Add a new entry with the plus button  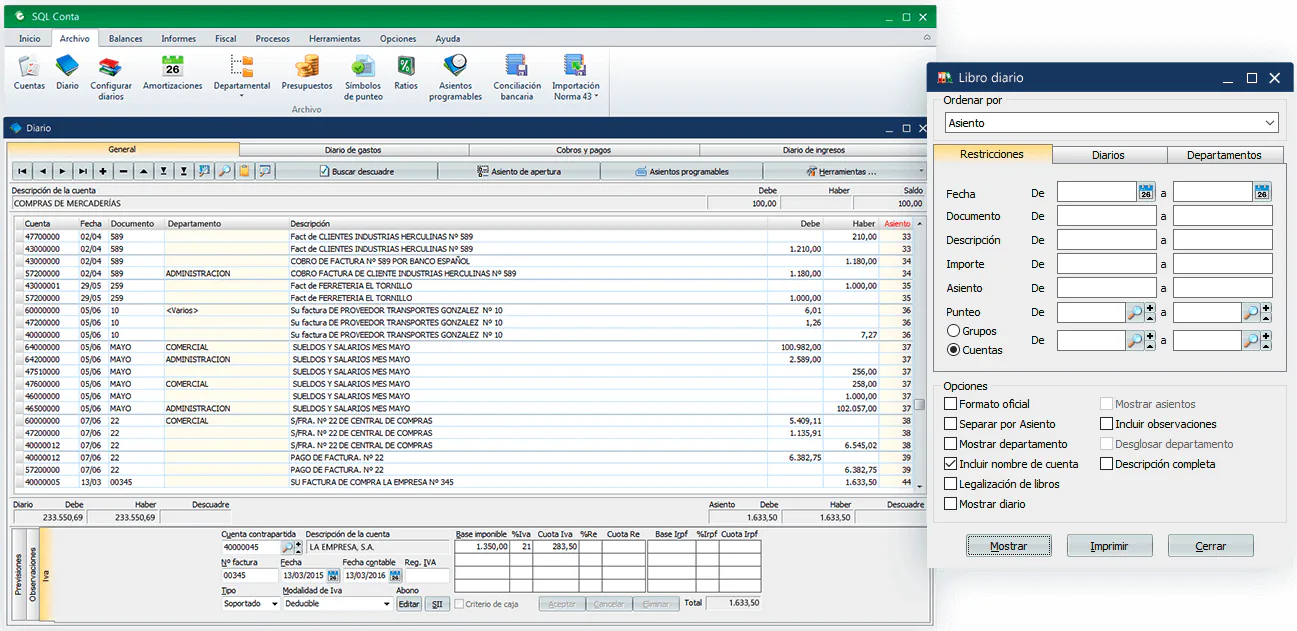103,171
